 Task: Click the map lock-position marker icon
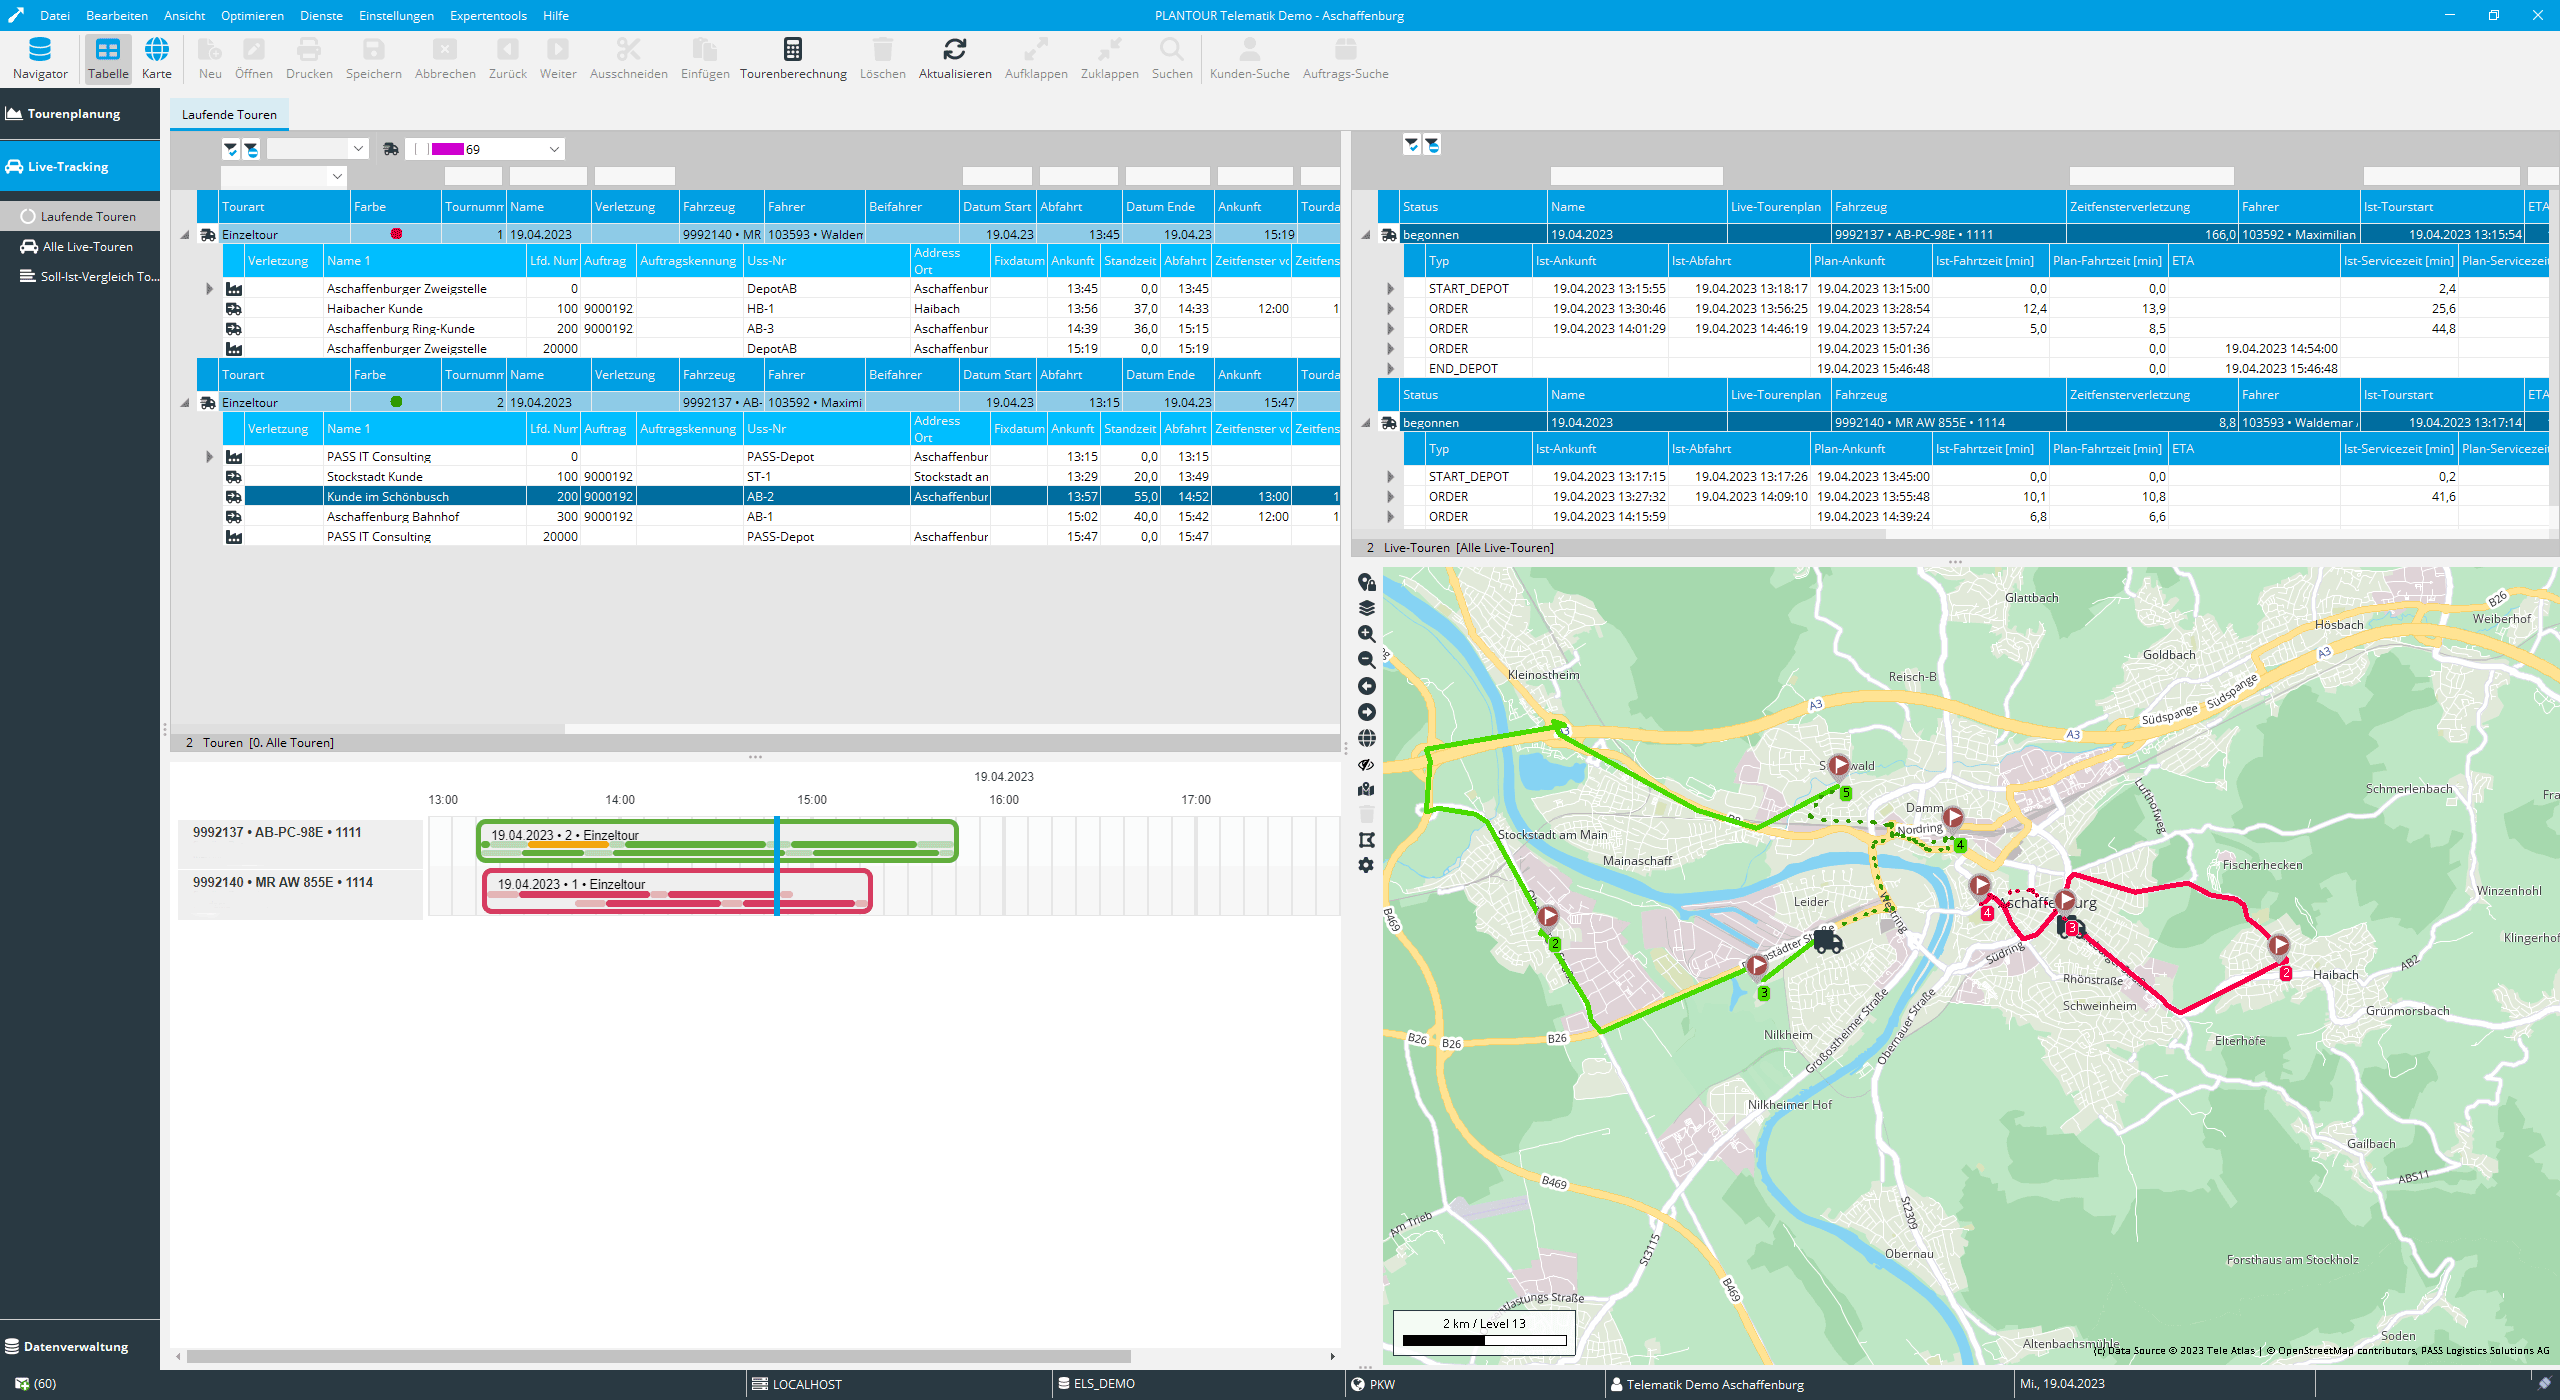(1367, 582)
